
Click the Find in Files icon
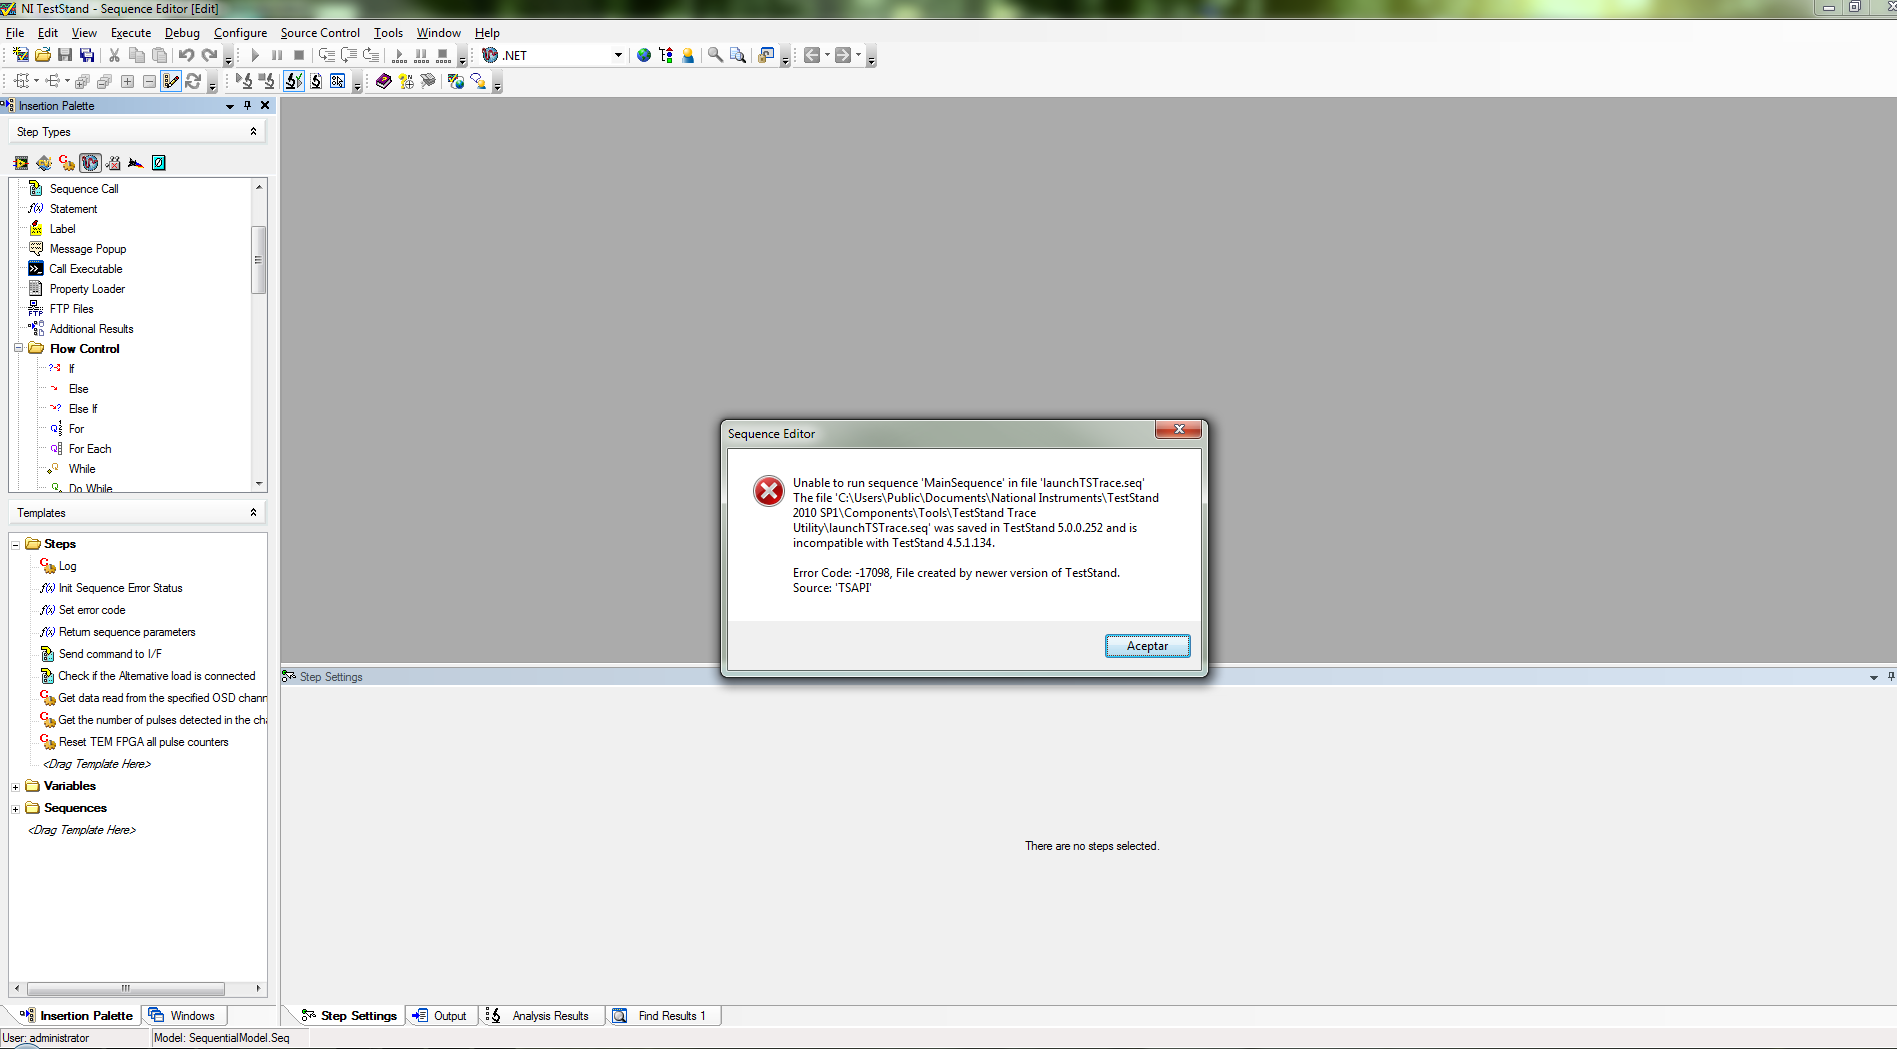click(x=738, y=55)
